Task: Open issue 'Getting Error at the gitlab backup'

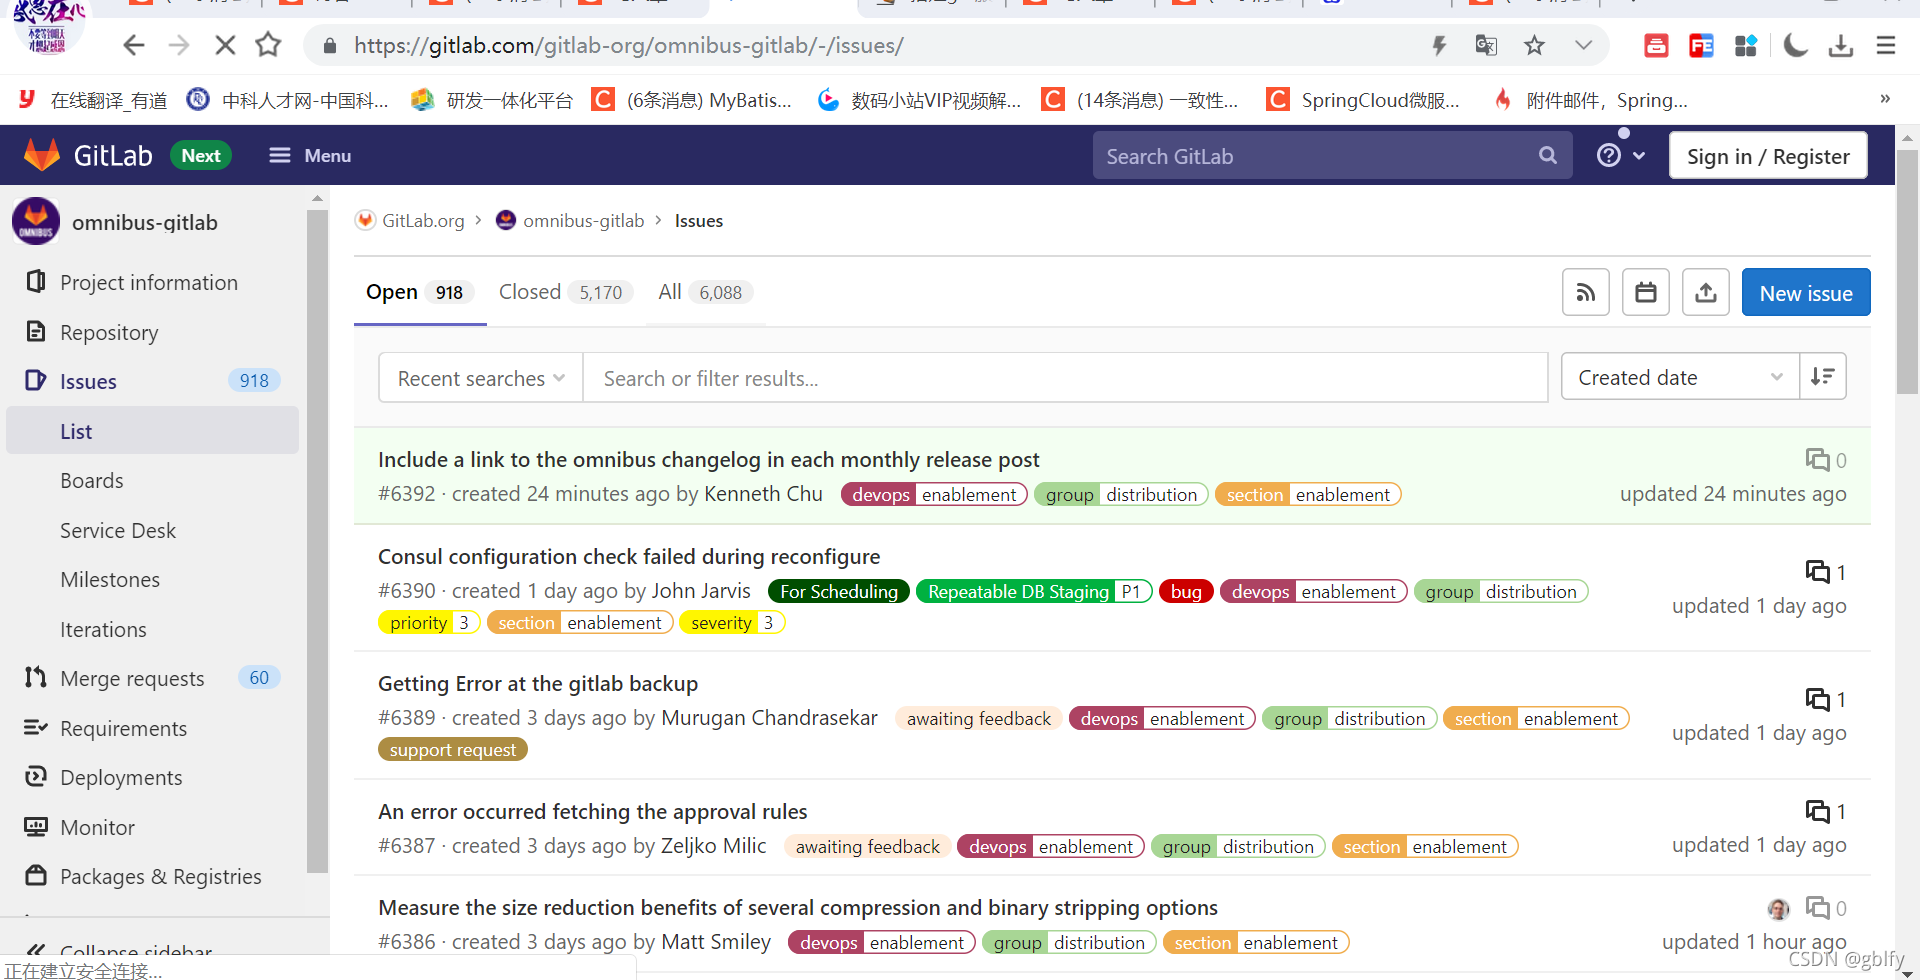Action: pyautogui.click(x=538, y=683)
